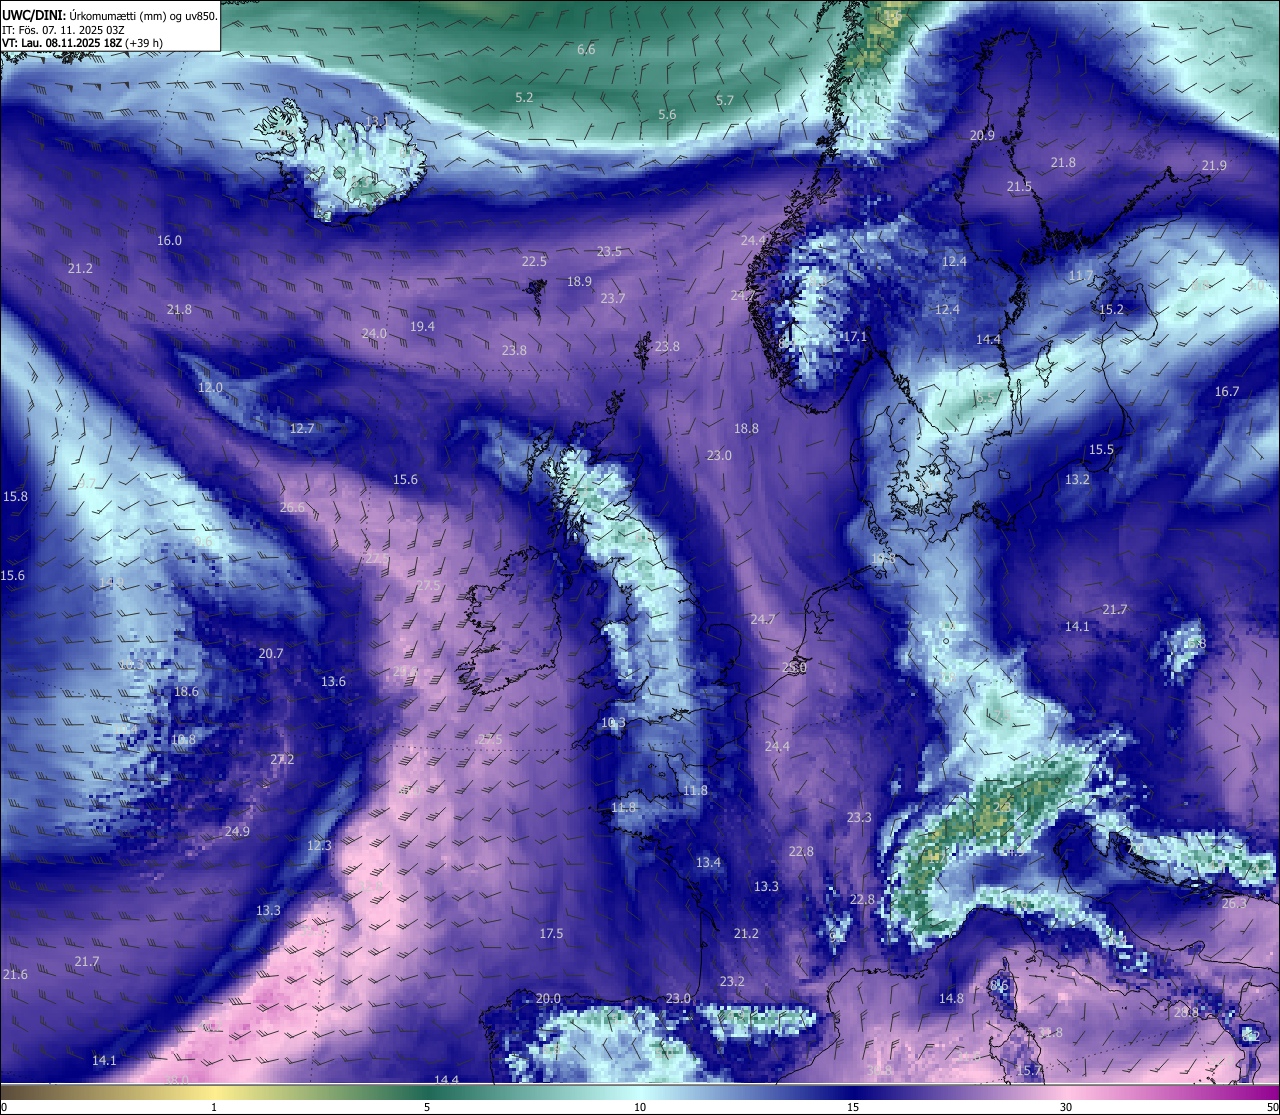
Task: Click the colorbar label 50
Action: point(1272,1107)
